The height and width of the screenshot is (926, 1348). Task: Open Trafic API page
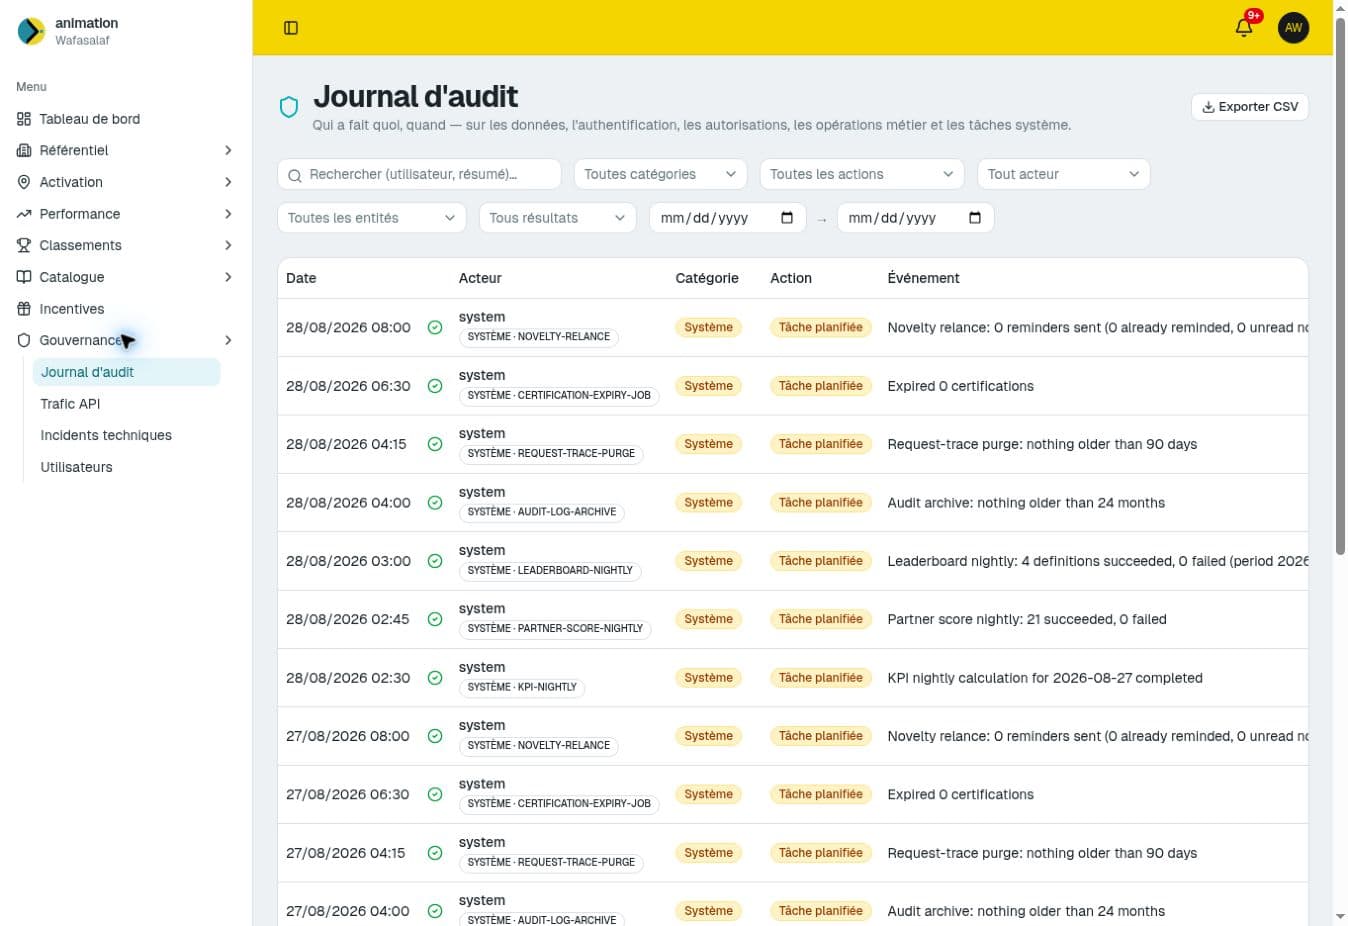126,404
